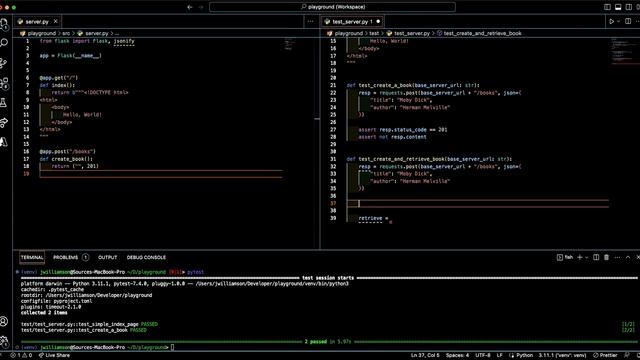640x360 pixels.
Task: Toggle the bottom panel layout icon
Action: [618, 7]
